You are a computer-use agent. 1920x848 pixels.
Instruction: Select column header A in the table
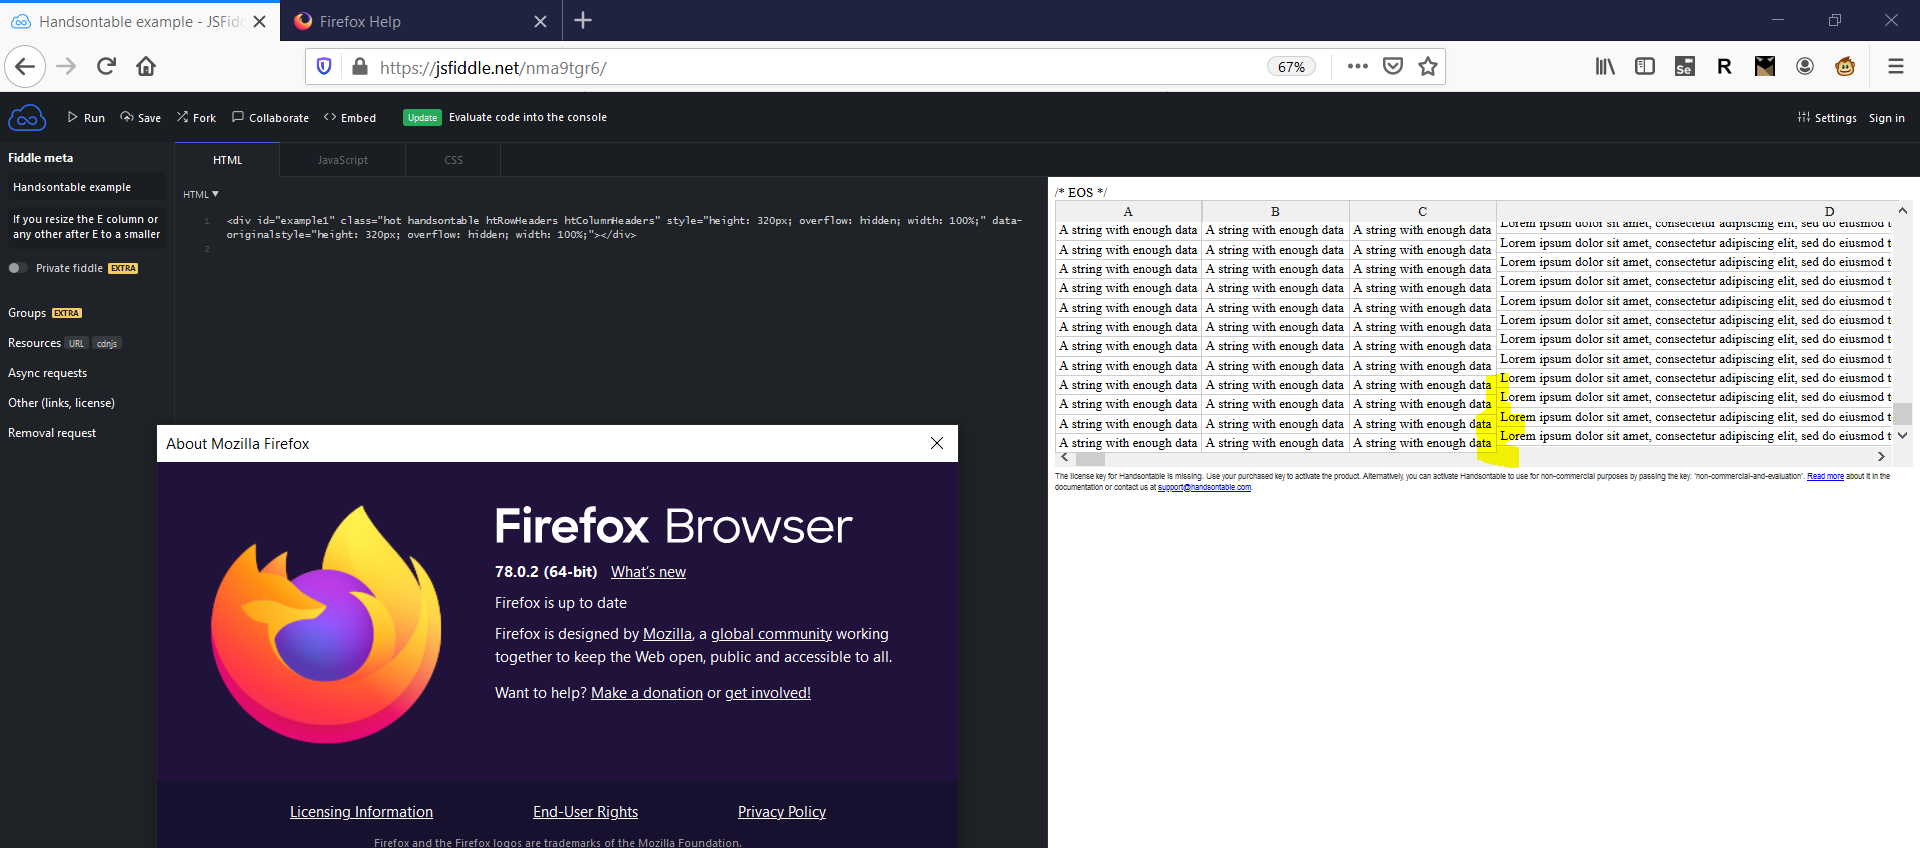(x=1128, y=211)
